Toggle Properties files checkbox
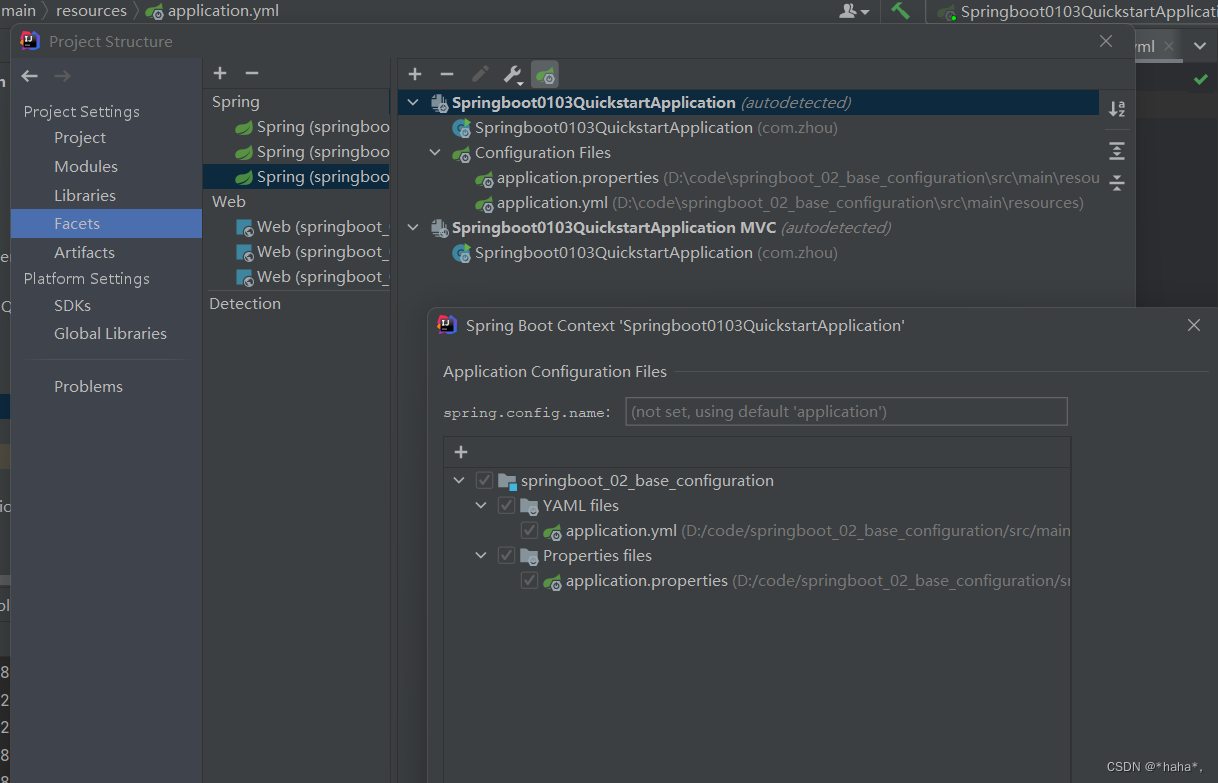This screenshot has width=1218, height=783. click(x=506, y=556)
